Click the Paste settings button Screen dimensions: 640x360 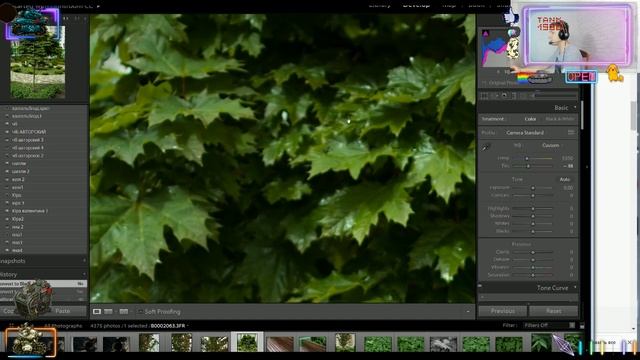pos(62,311)
